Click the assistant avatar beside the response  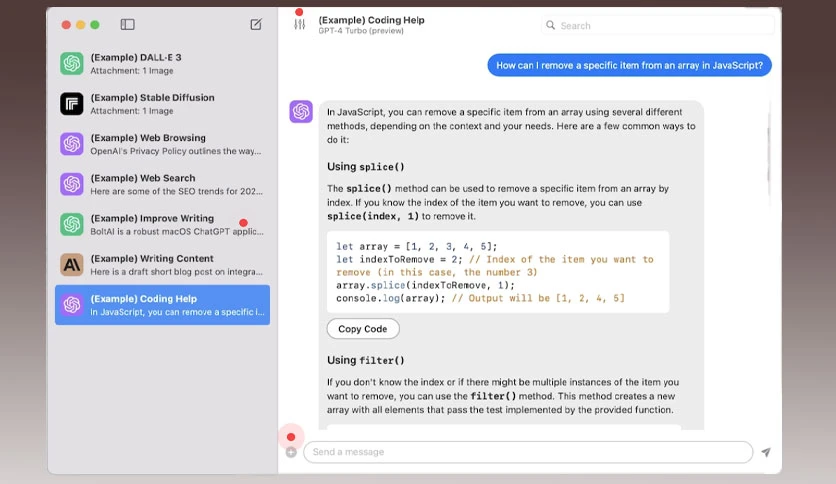click(301, 112)
